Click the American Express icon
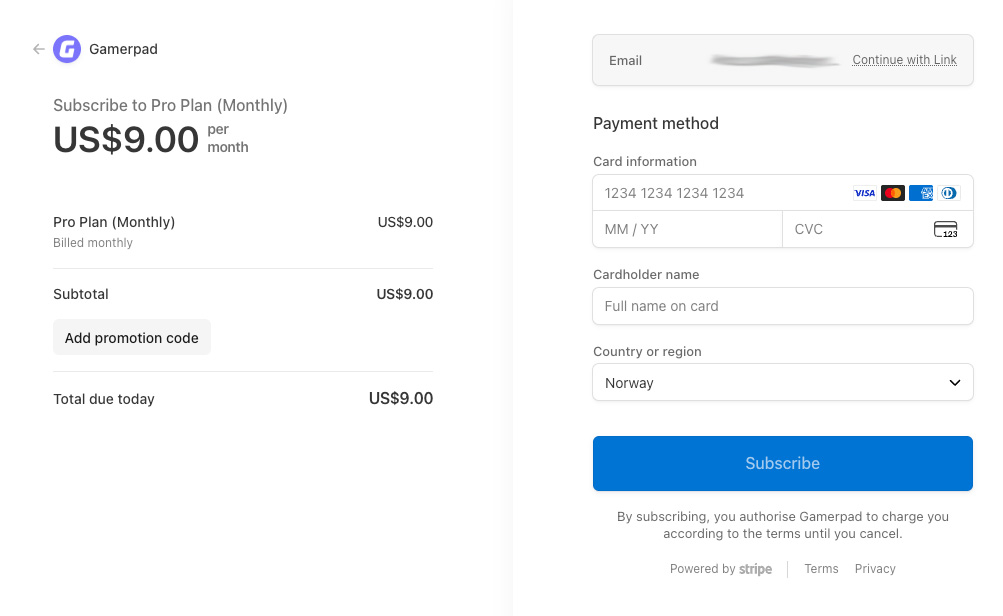The image size is (1003, 616). point(922,193)
